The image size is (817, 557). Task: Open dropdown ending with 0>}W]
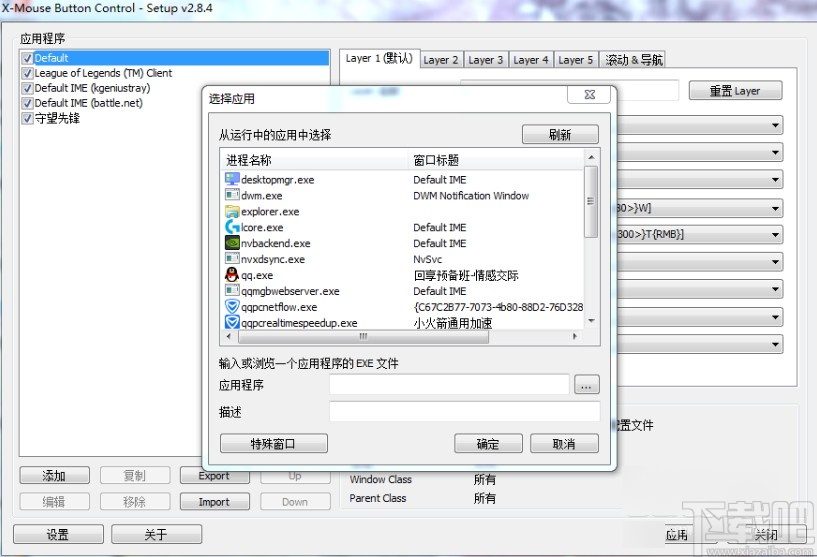[775, 208]
